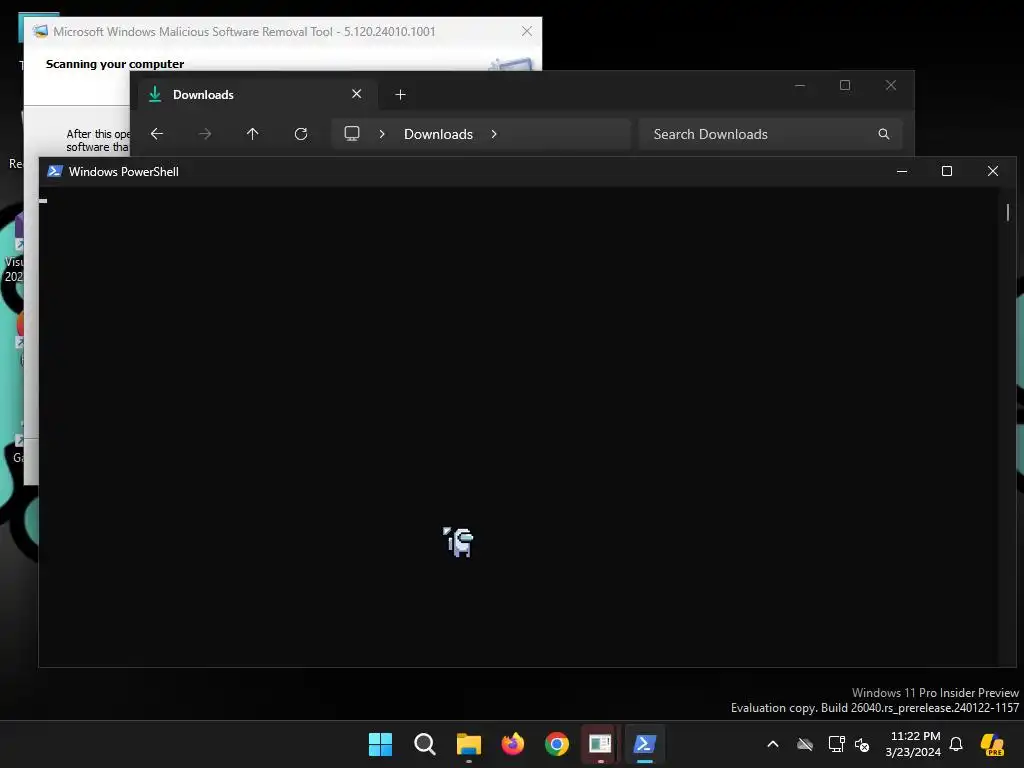The image size is (1024, 768).
Task: Maximize the File Explorer window
Action: (x=845, y=86)
